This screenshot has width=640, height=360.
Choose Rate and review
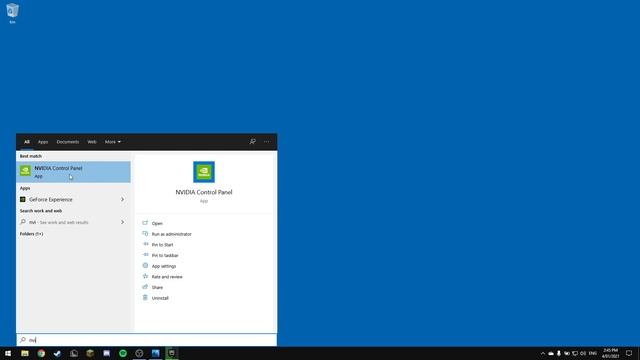(167, 276)
